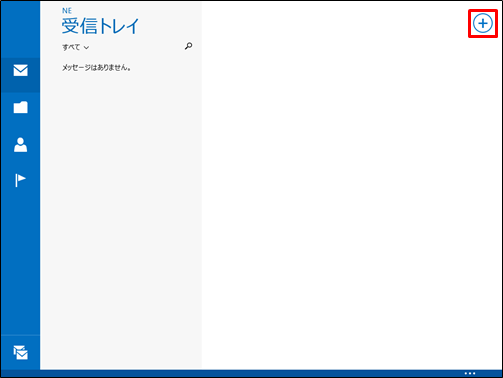The height and width of the screenshot is (378, 503).
Task: Show flagged messages with flag icon
Action: point(20,180)
